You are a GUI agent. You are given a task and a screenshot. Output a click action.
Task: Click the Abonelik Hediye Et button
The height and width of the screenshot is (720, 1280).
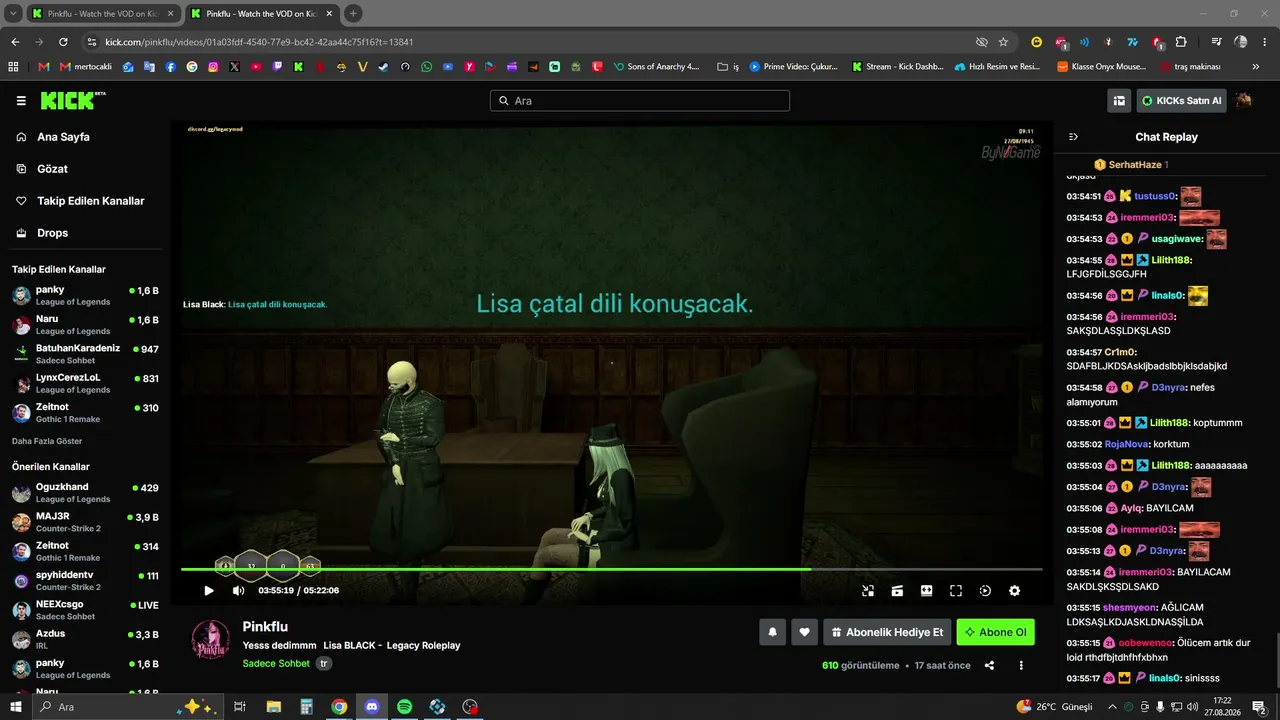pos(887,632)
